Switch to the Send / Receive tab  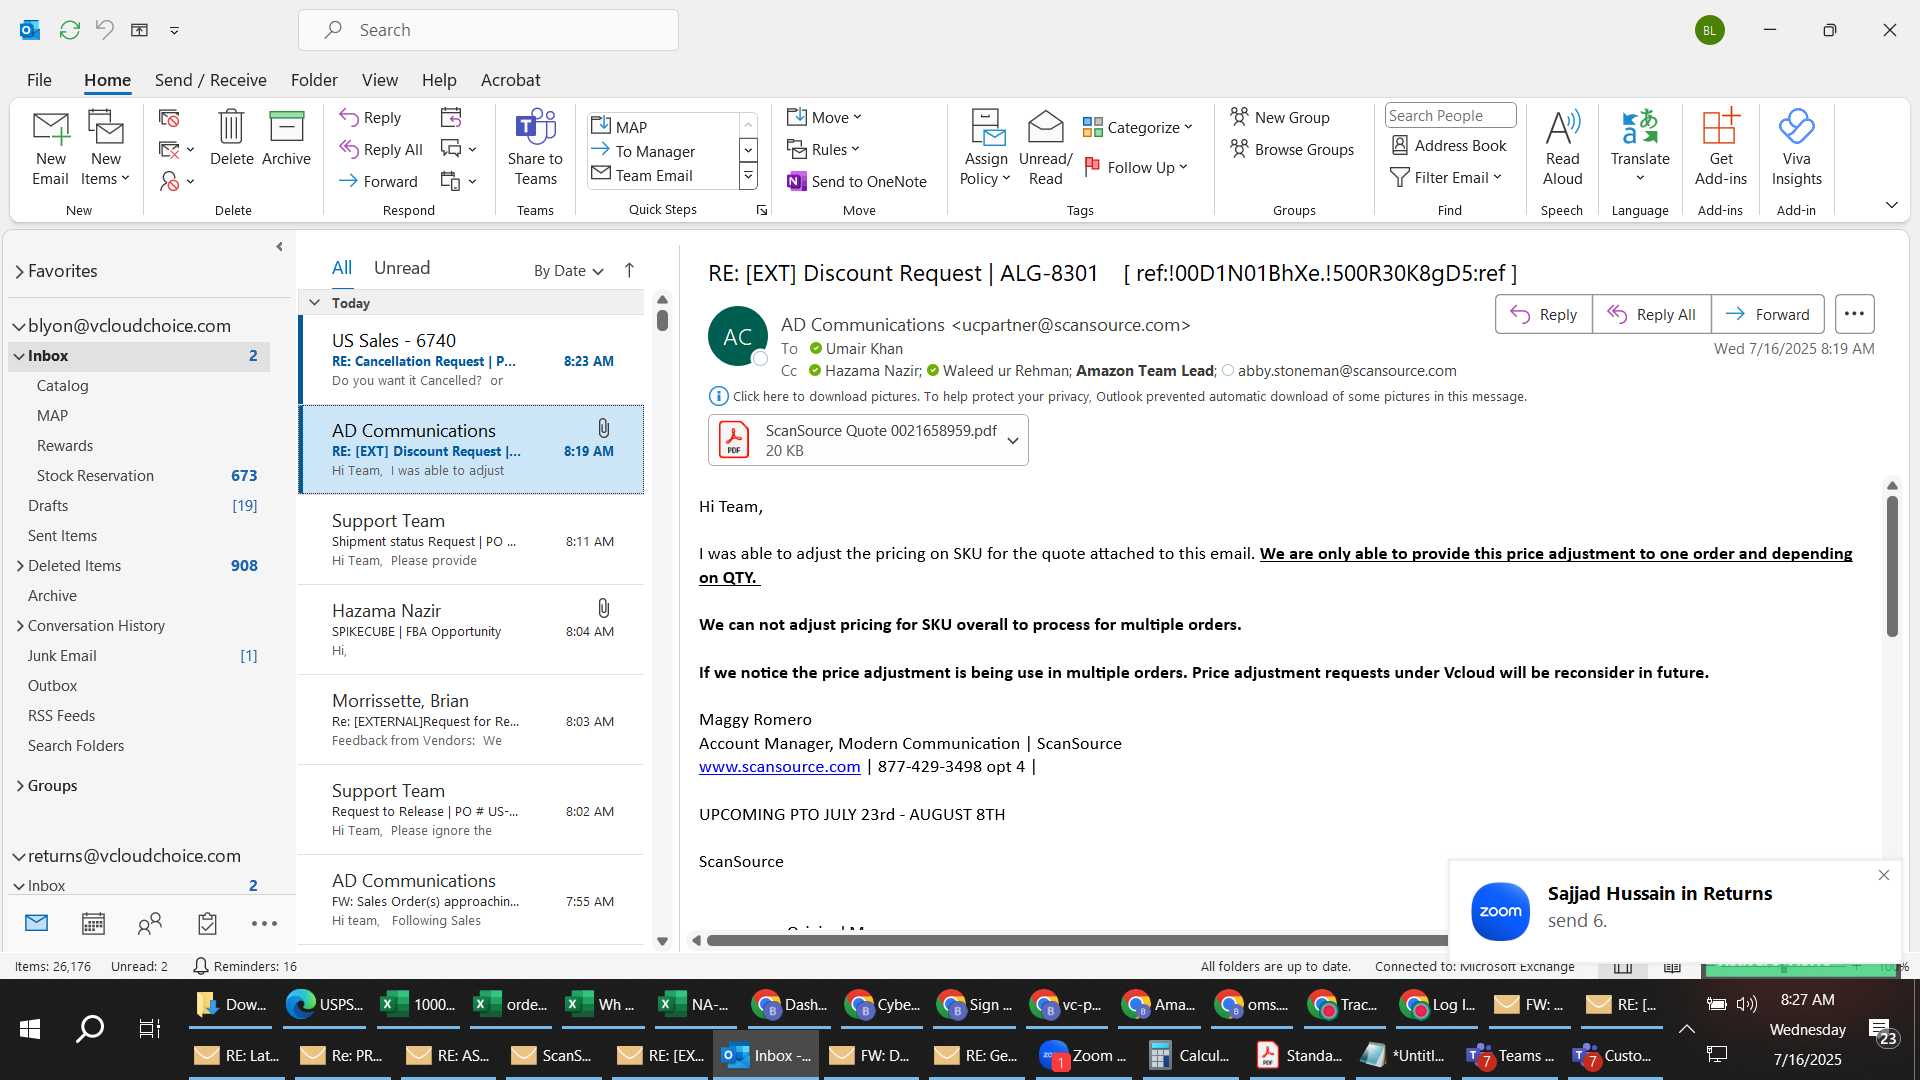point(210,80)
